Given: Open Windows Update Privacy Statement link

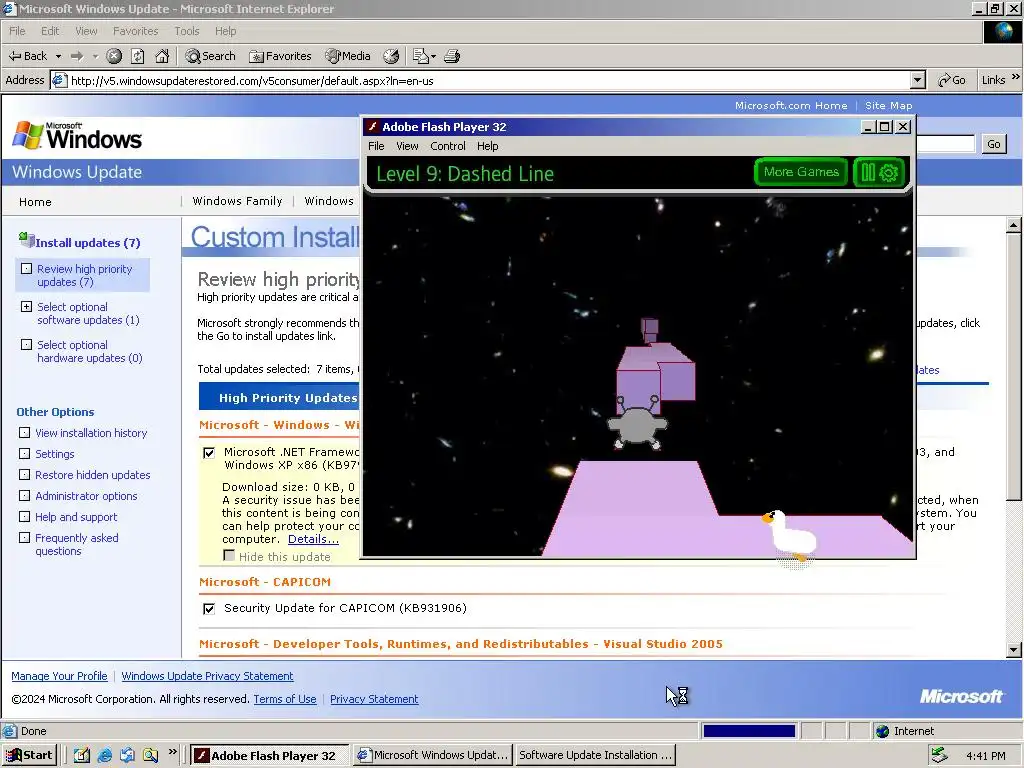Looking at the screenshot, I should pyautogui.click(x=207, y=676).
